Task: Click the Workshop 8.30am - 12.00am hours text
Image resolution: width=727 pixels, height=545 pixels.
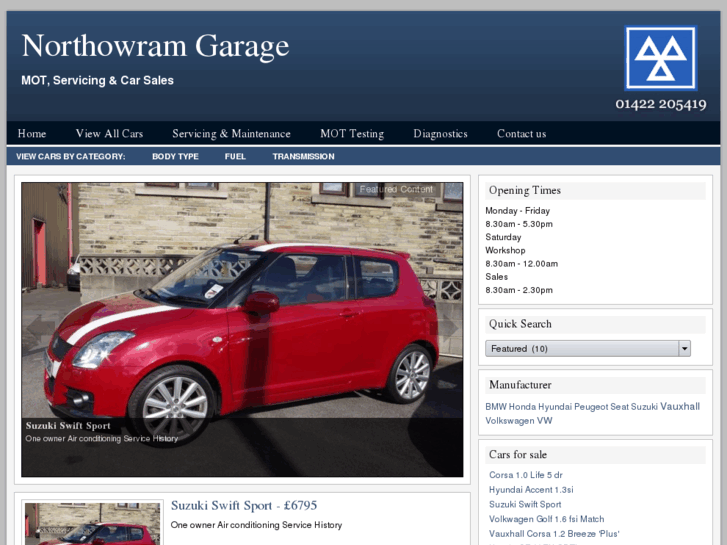Action: (522, 257)
